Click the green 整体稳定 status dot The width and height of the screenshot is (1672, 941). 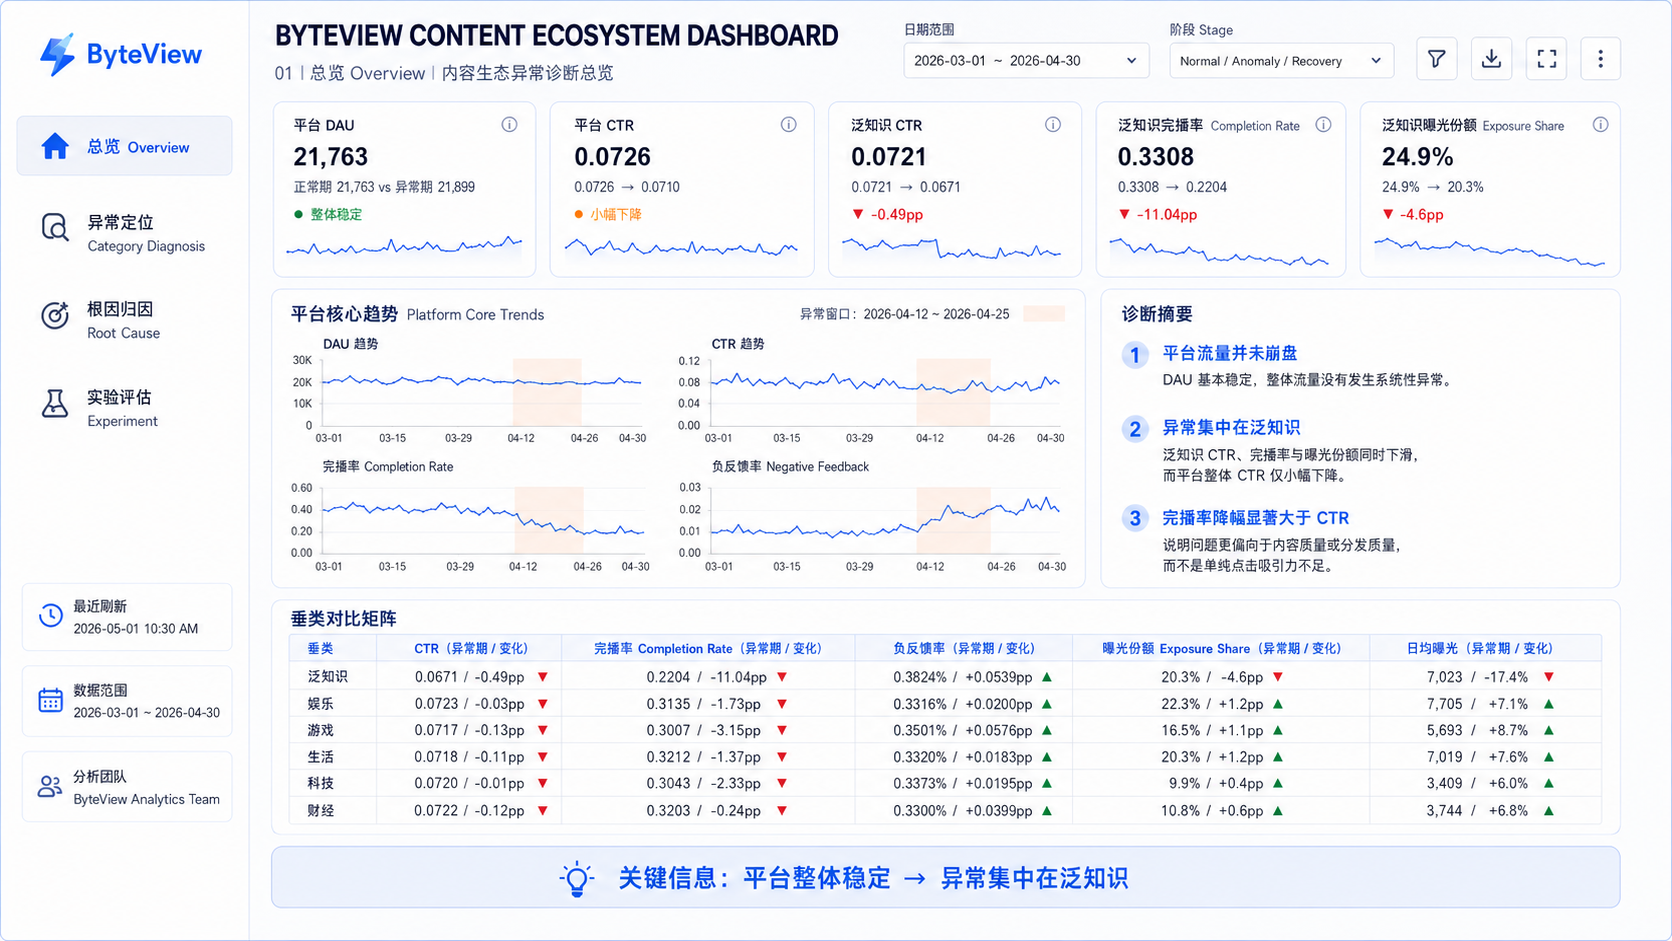coord(298,214)
